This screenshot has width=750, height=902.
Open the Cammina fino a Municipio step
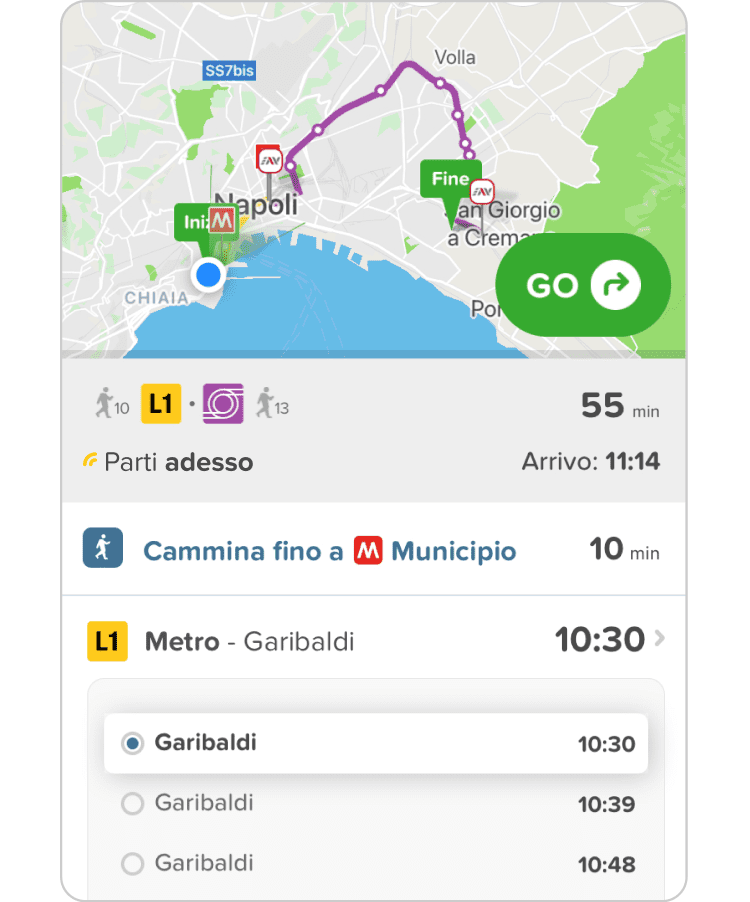(330, 551)
